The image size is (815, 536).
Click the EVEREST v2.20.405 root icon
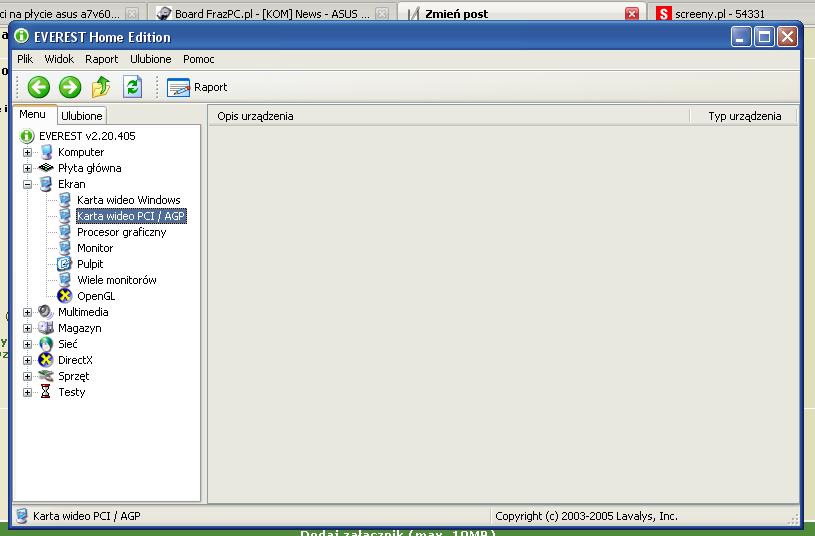27,136
